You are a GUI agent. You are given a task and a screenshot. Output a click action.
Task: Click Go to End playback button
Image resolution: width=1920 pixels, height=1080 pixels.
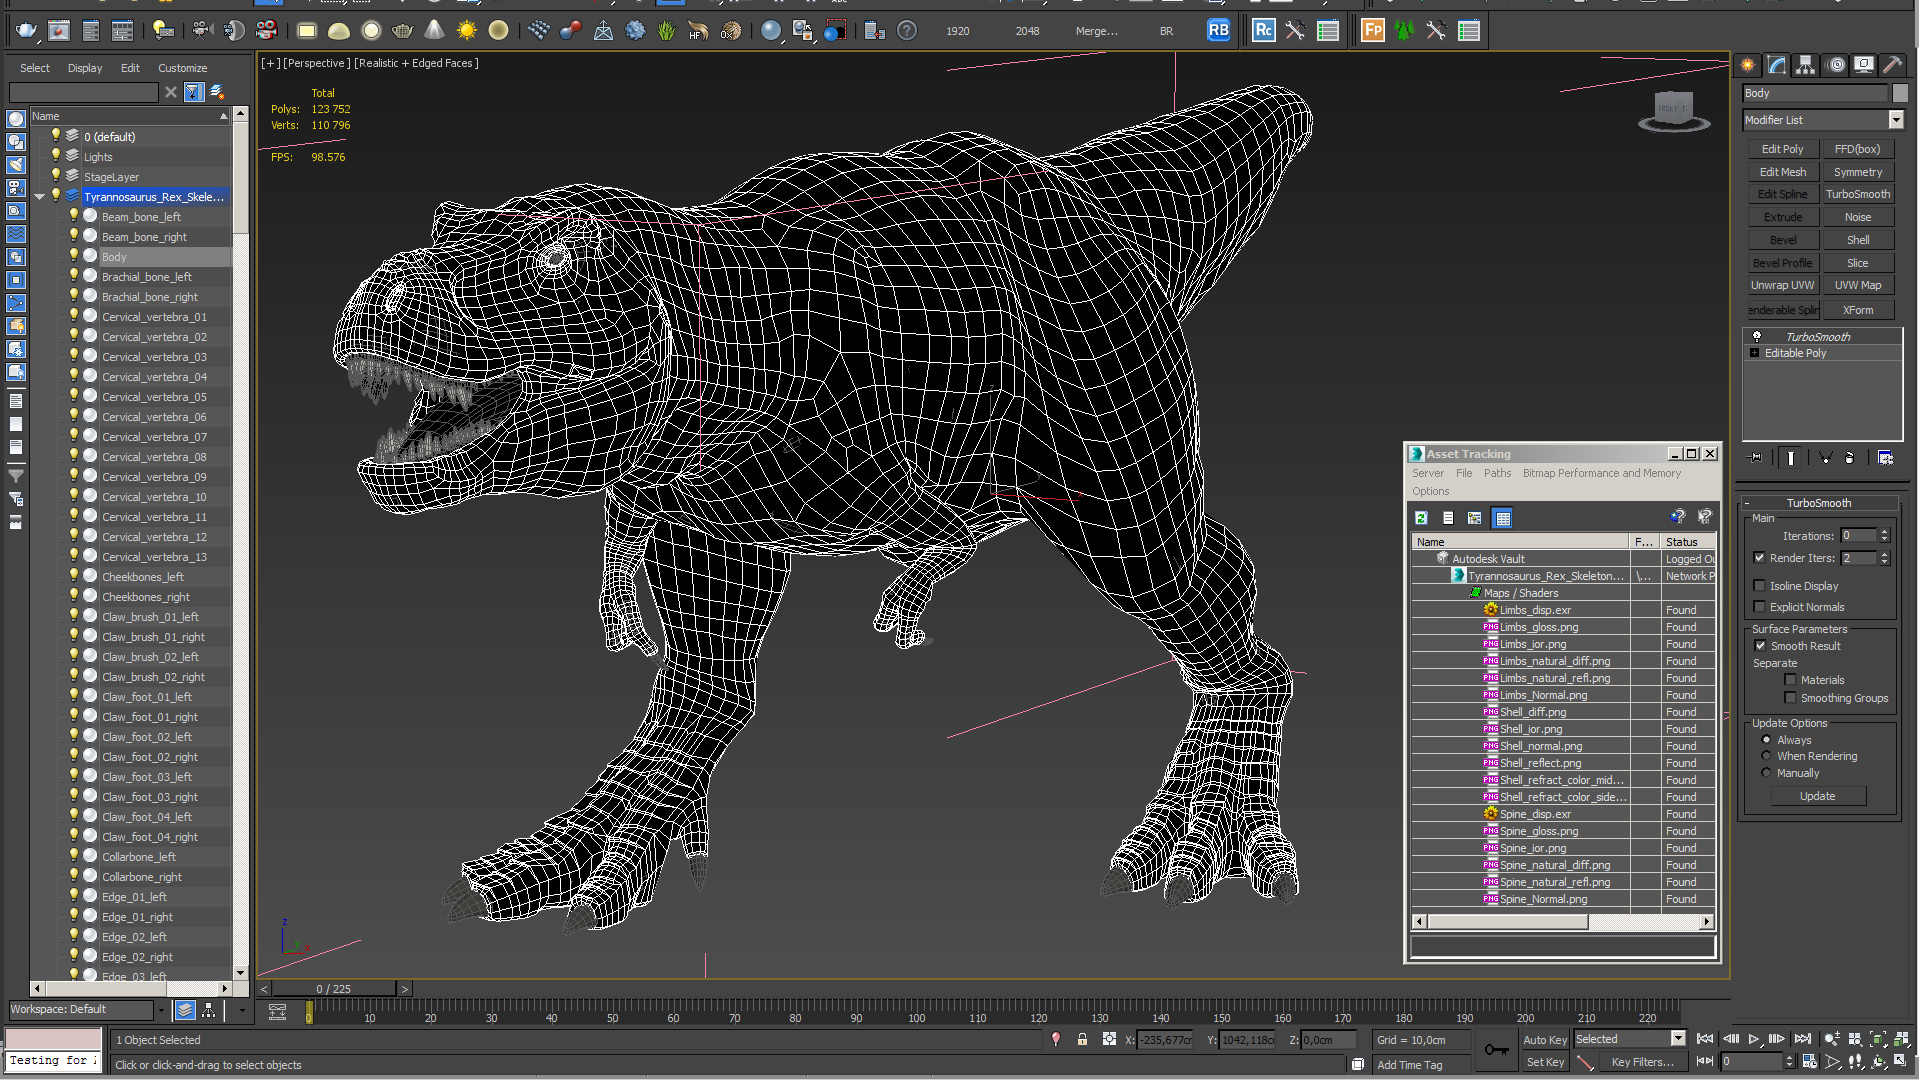click(1802, 1040)
